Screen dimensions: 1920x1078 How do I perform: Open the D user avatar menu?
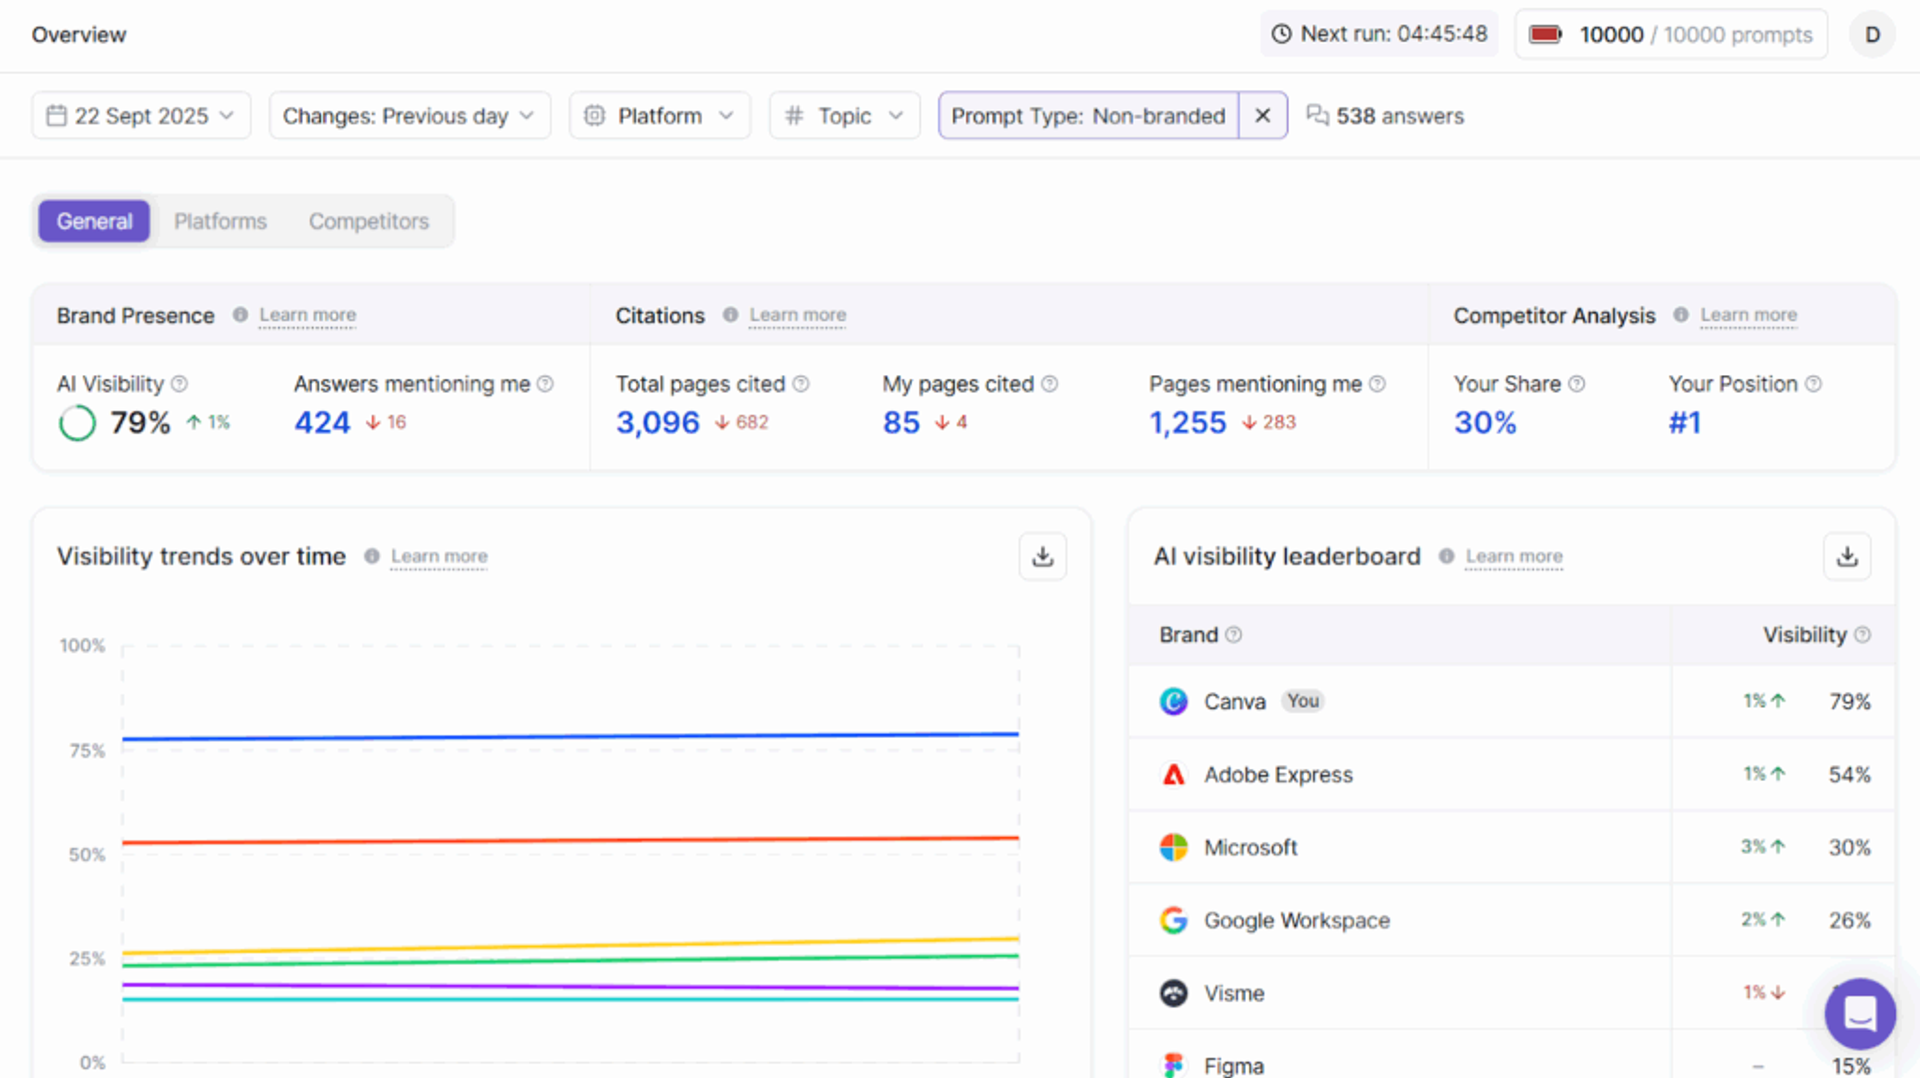tap(1872, 35)
